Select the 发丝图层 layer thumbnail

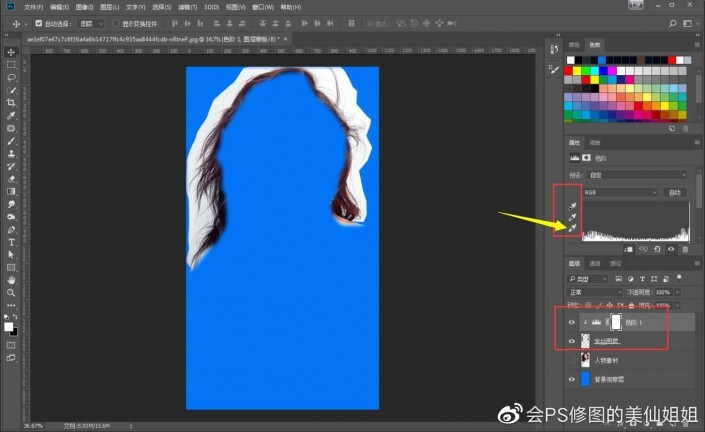pos(586,341)
